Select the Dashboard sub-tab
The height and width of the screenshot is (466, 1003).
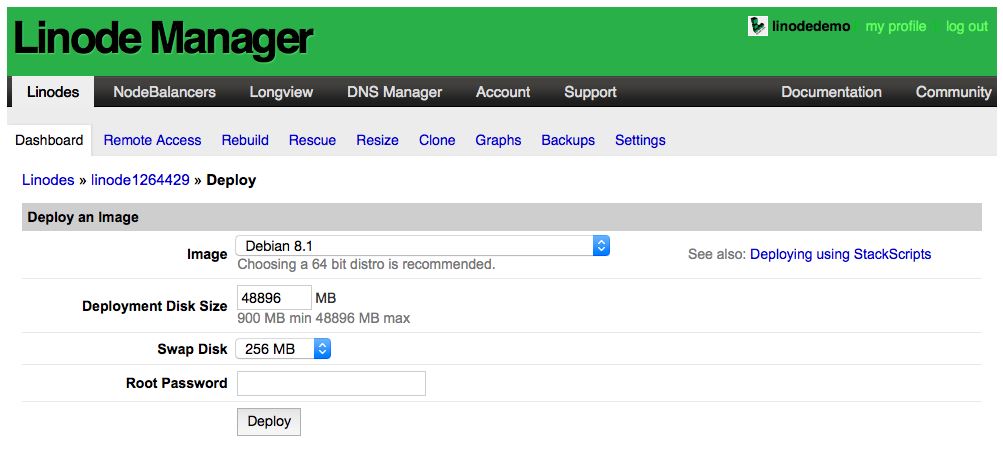[49, 140]
